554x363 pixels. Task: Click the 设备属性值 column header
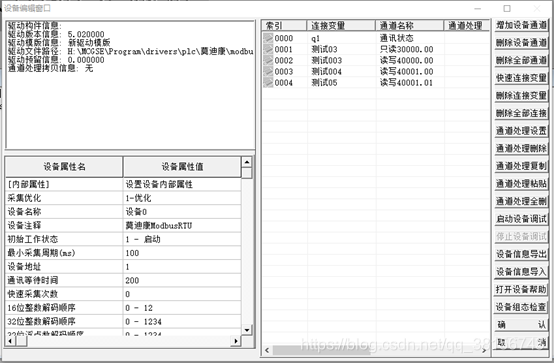pos(182,167)
